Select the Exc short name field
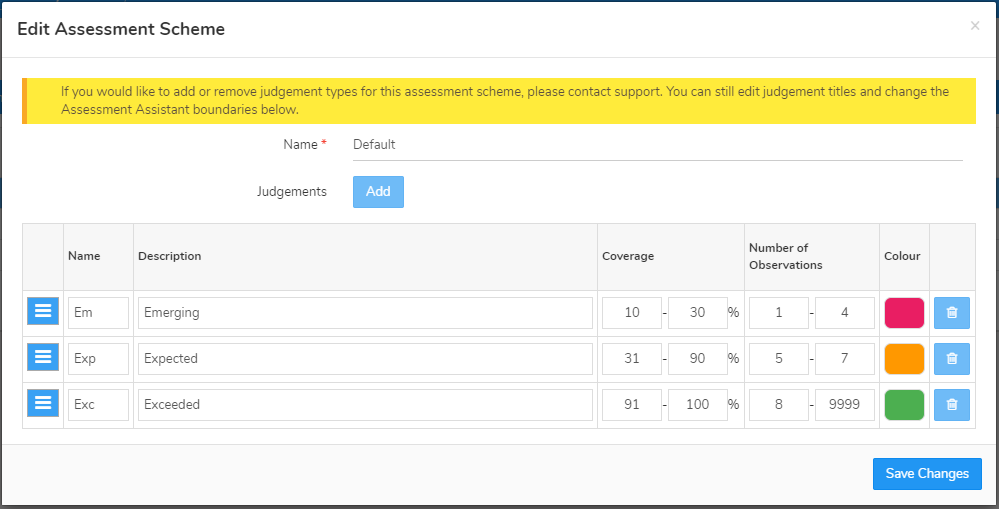The width and height of the screenshot is (999, 509). tap(98, 405)
